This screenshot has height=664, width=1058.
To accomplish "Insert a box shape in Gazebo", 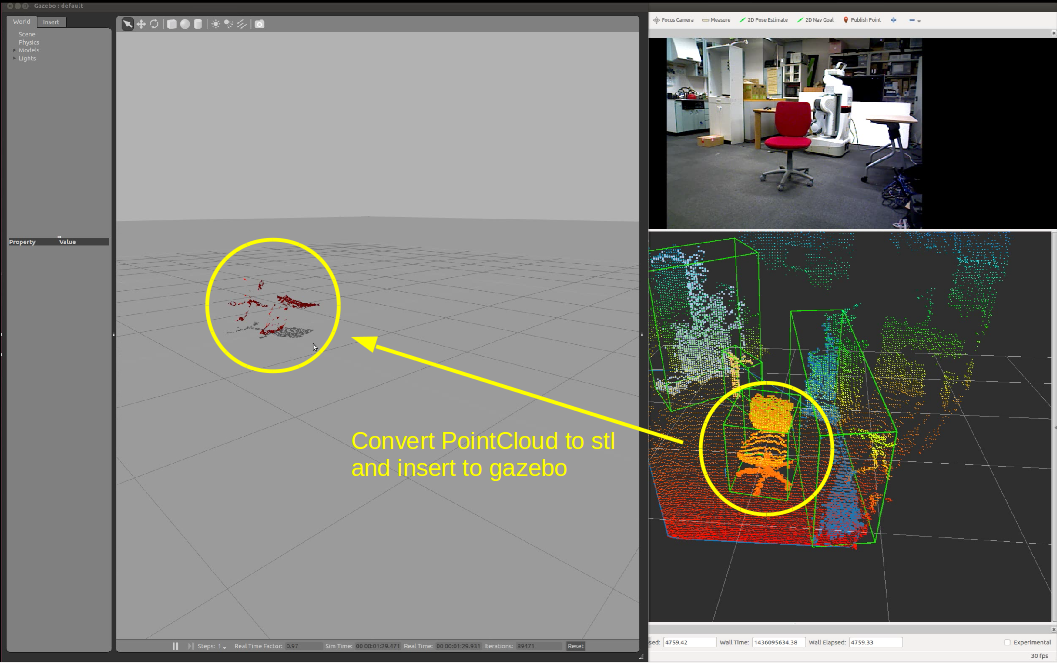I will click(x=172, y=24).
